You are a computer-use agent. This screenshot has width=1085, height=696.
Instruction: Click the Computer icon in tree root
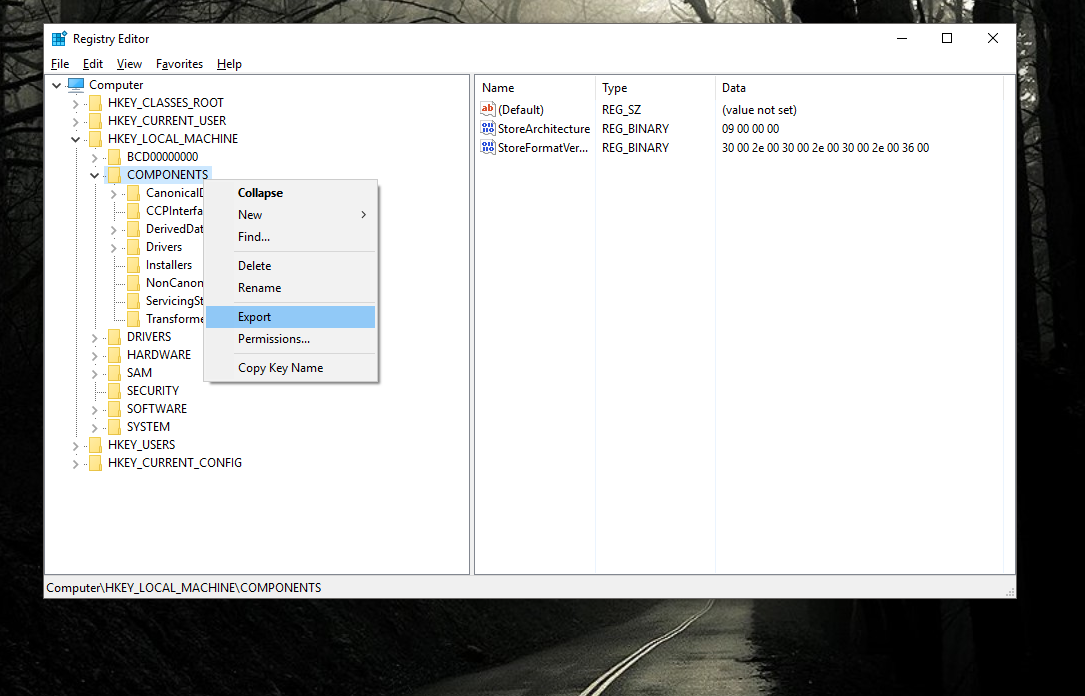coord(76,84)
